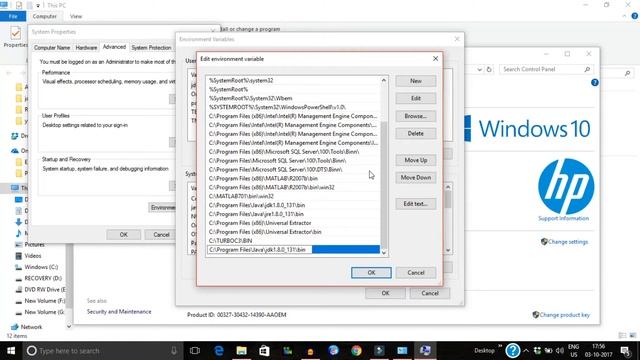Open the Security and Maintenance link
Viewport: 640px width, 360px height.
(119, 311)
